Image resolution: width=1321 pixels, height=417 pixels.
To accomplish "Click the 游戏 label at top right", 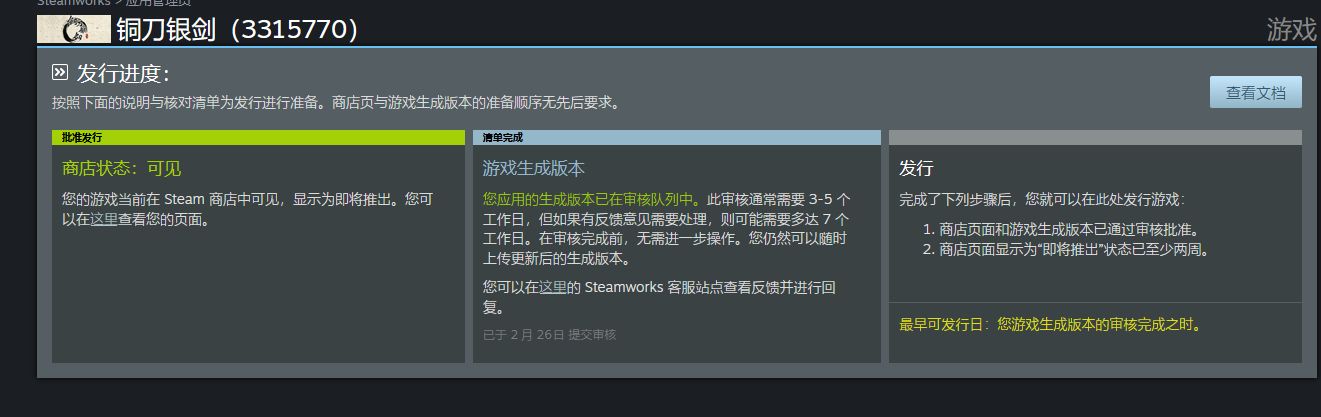I will (1292, 30).
